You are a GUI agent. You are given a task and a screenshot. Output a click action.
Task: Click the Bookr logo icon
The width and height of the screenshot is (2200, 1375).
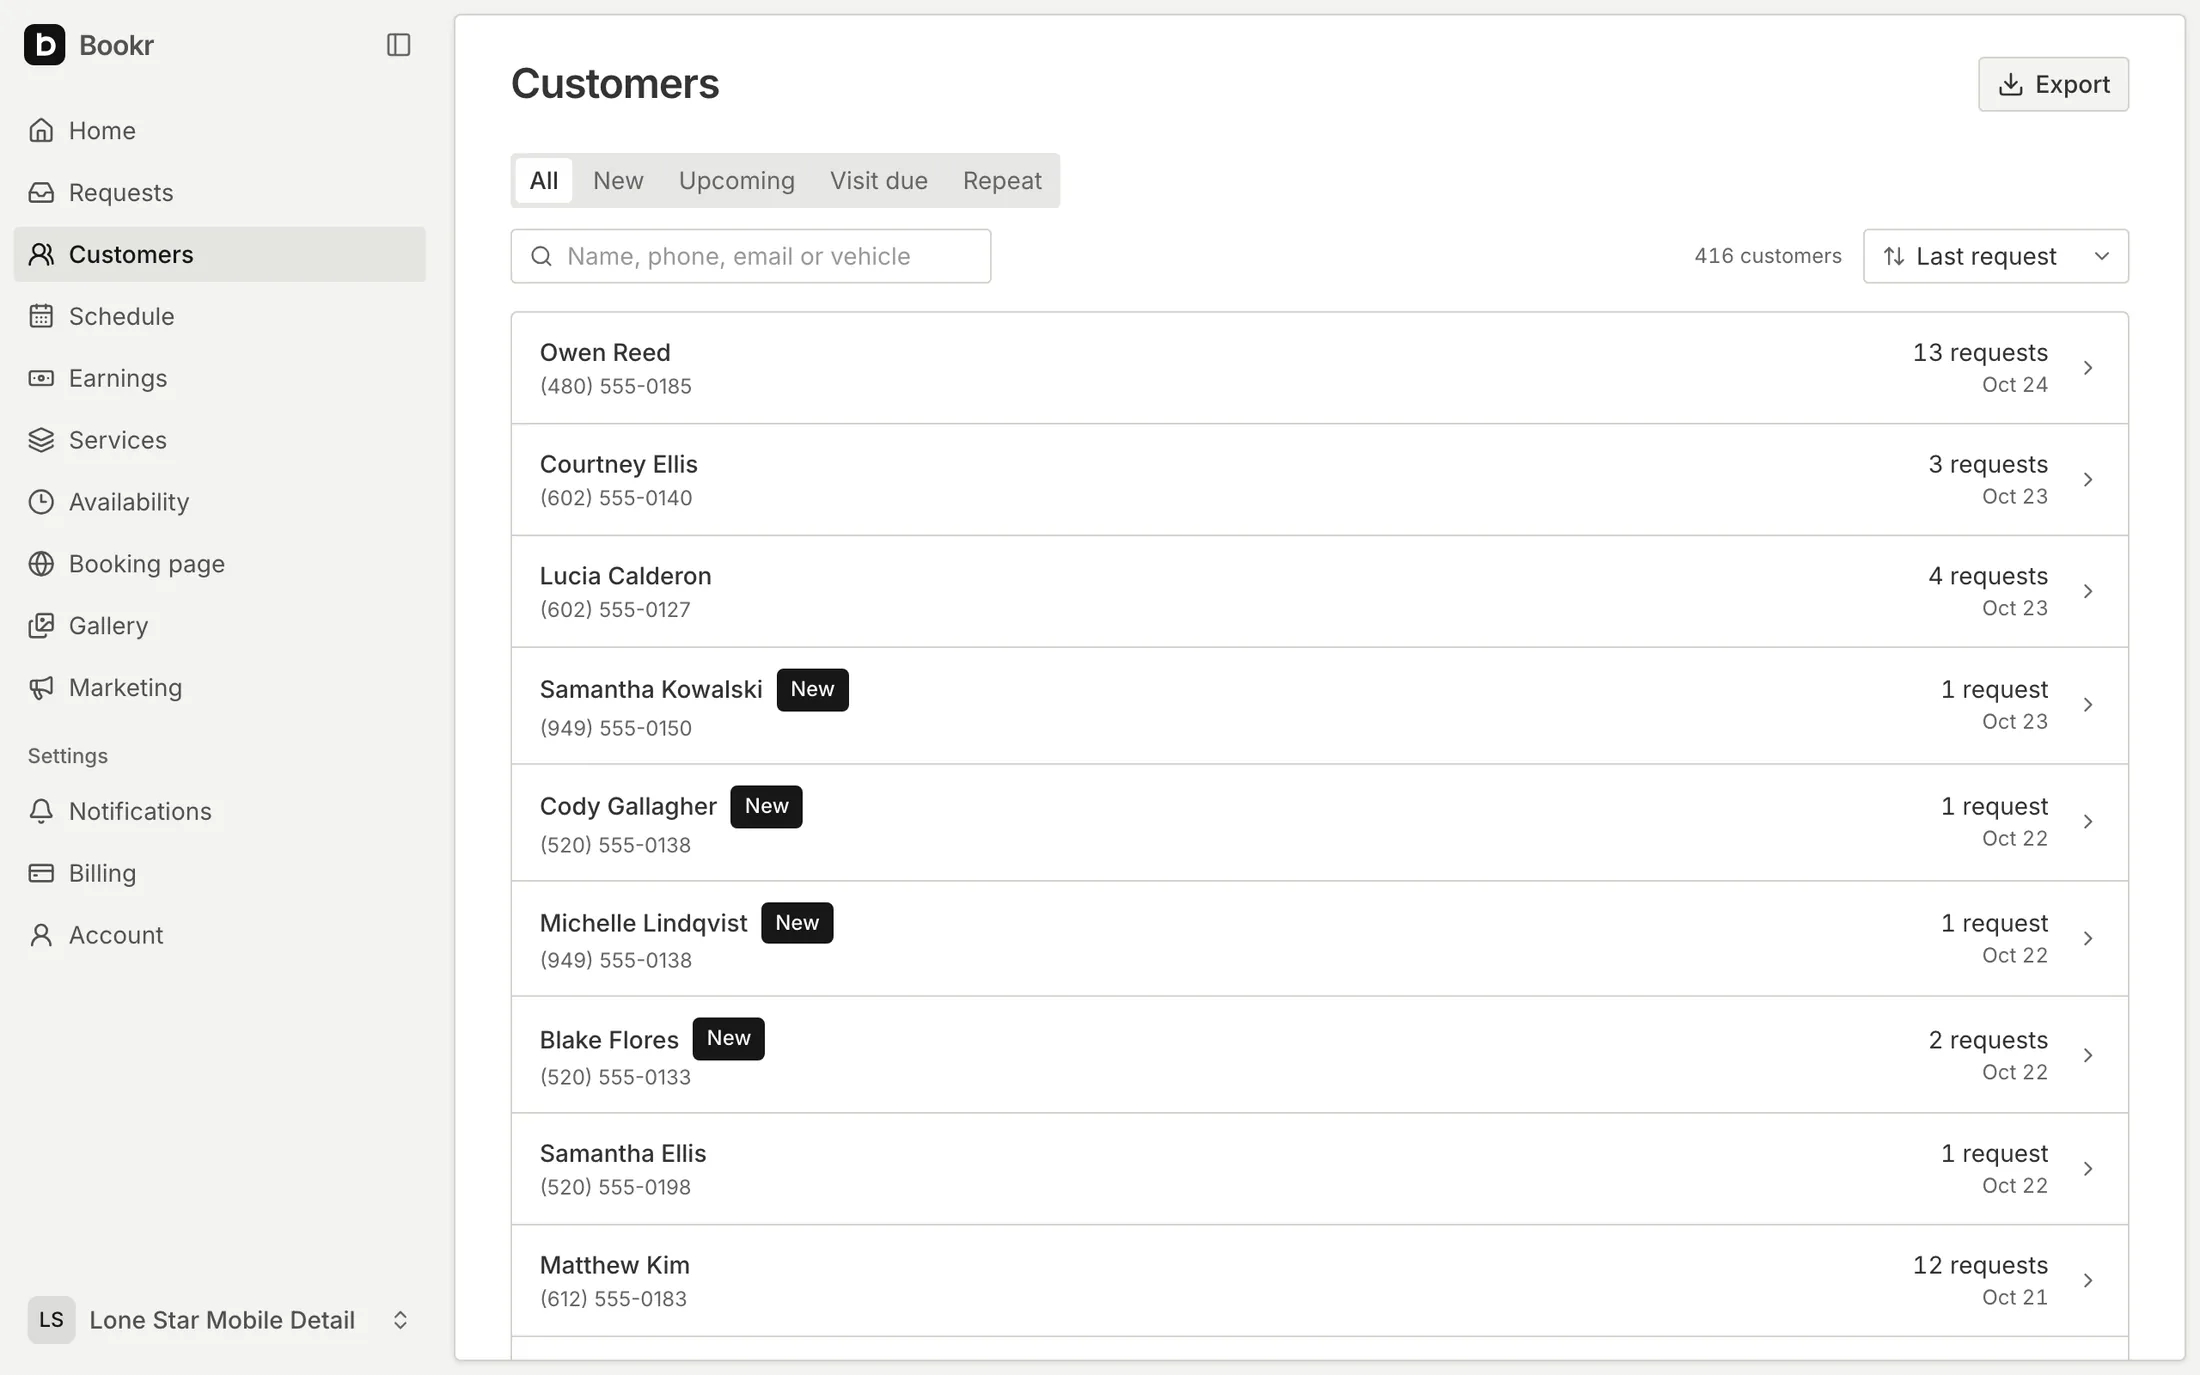click(x=44, y=45)
